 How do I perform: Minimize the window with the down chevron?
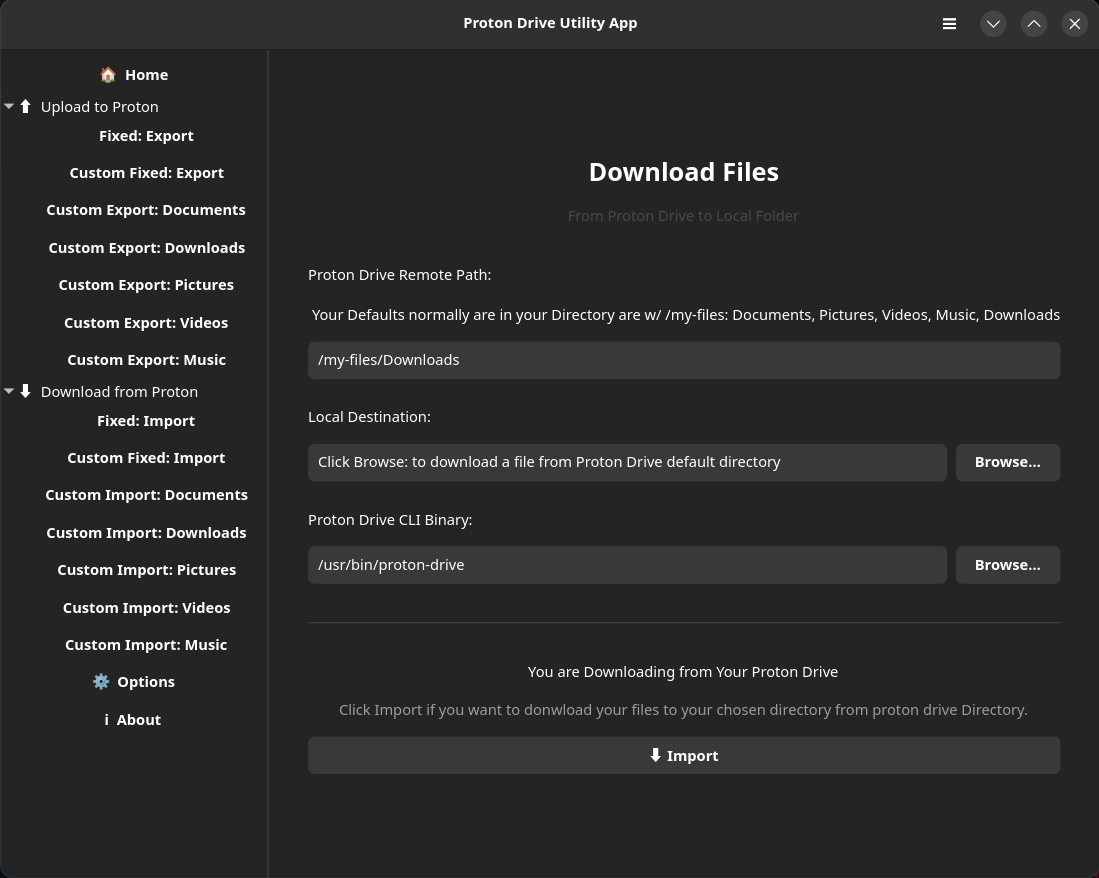pyautogui.click(x=993, y=24)
